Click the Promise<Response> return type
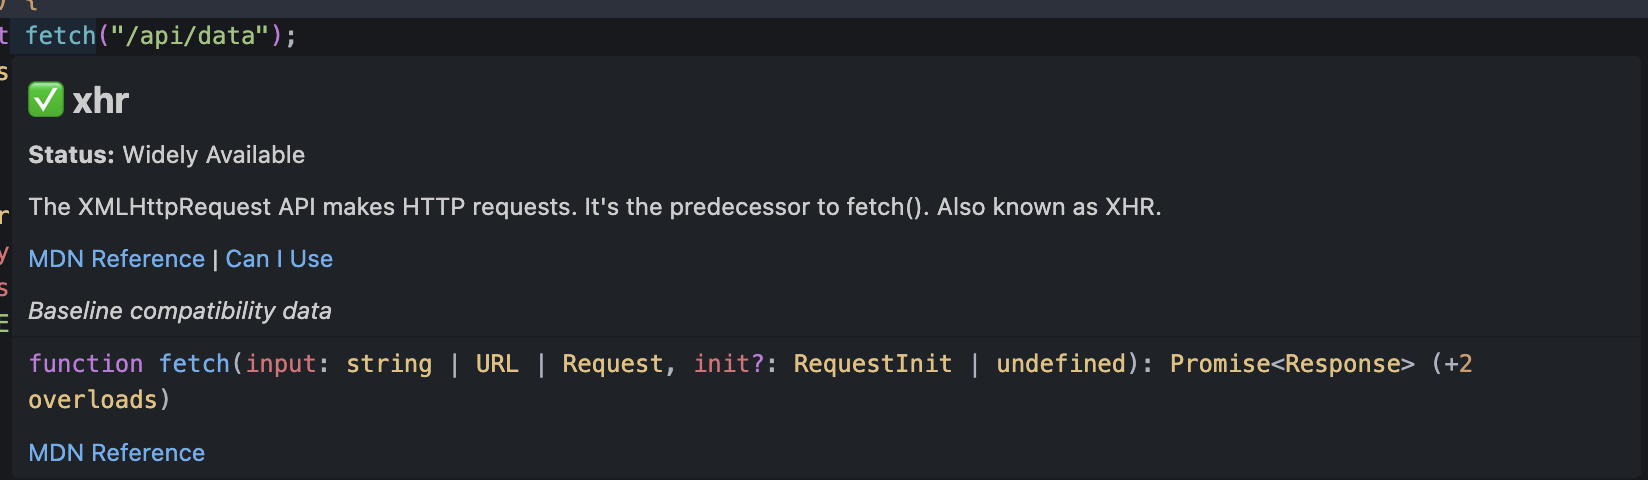The image size is (1648, 480). [x=1292, y=364]
